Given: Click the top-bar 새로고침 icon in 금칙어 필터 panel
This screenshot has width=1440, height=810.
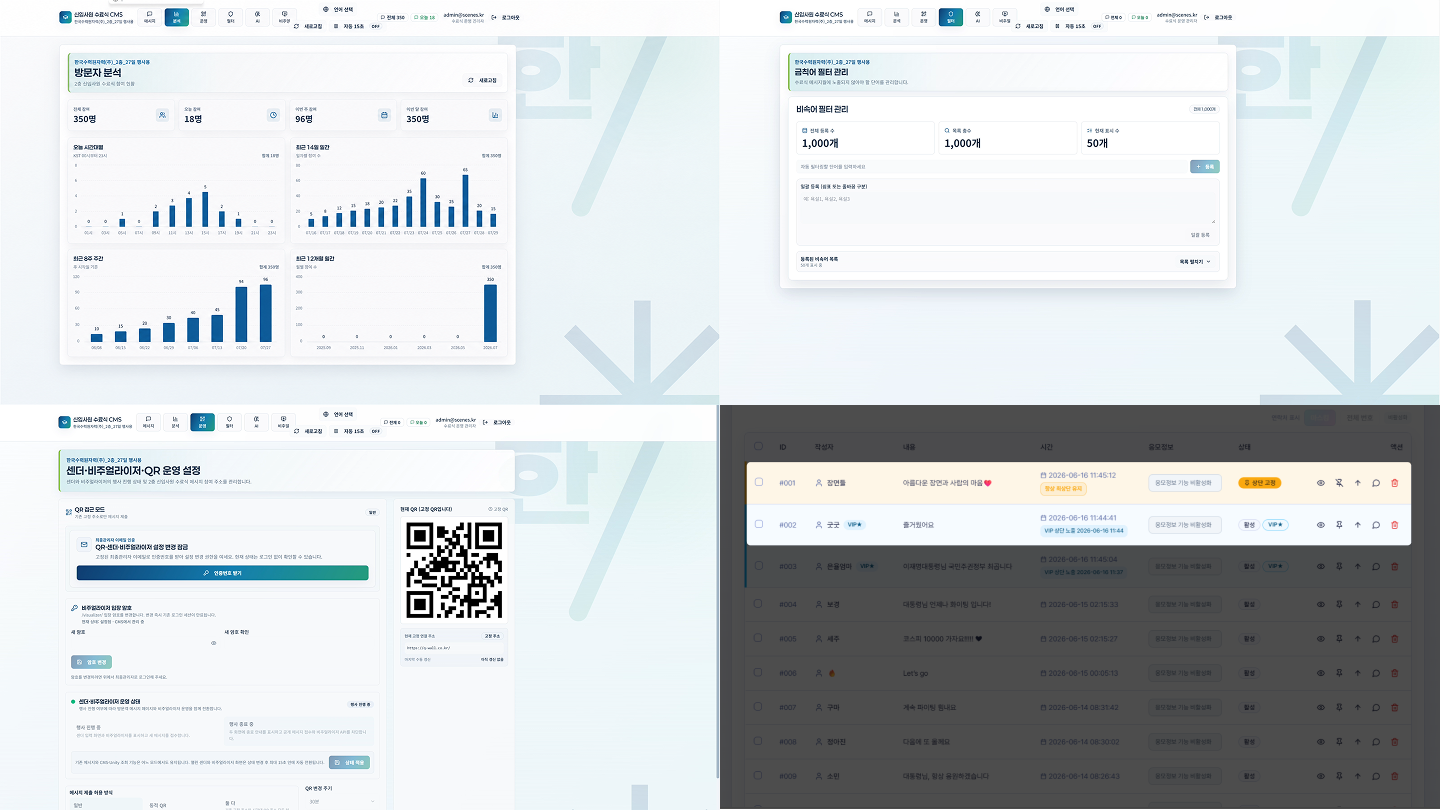Looking at the screenshot, I should (1016, 26).
